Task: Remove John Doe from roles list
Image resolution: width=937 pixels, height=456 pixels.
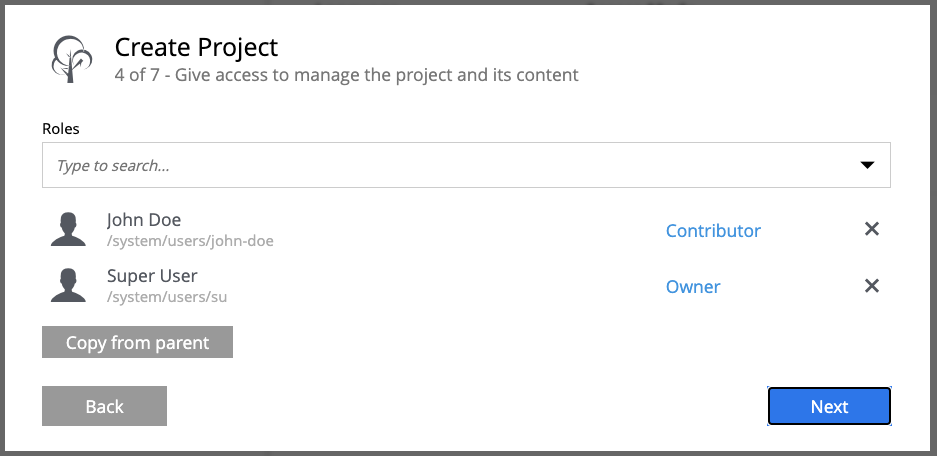Action: click(872, 229)
